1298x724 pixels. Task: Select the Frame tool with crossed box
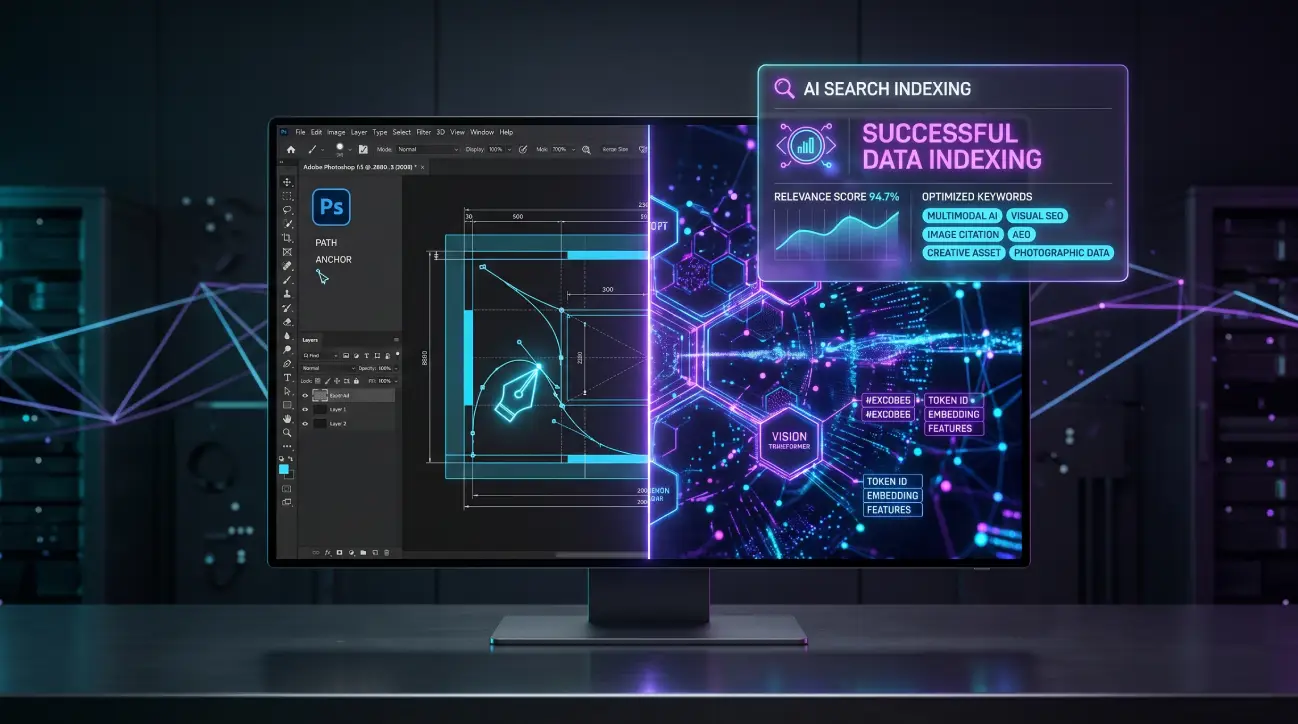(287, 252)
